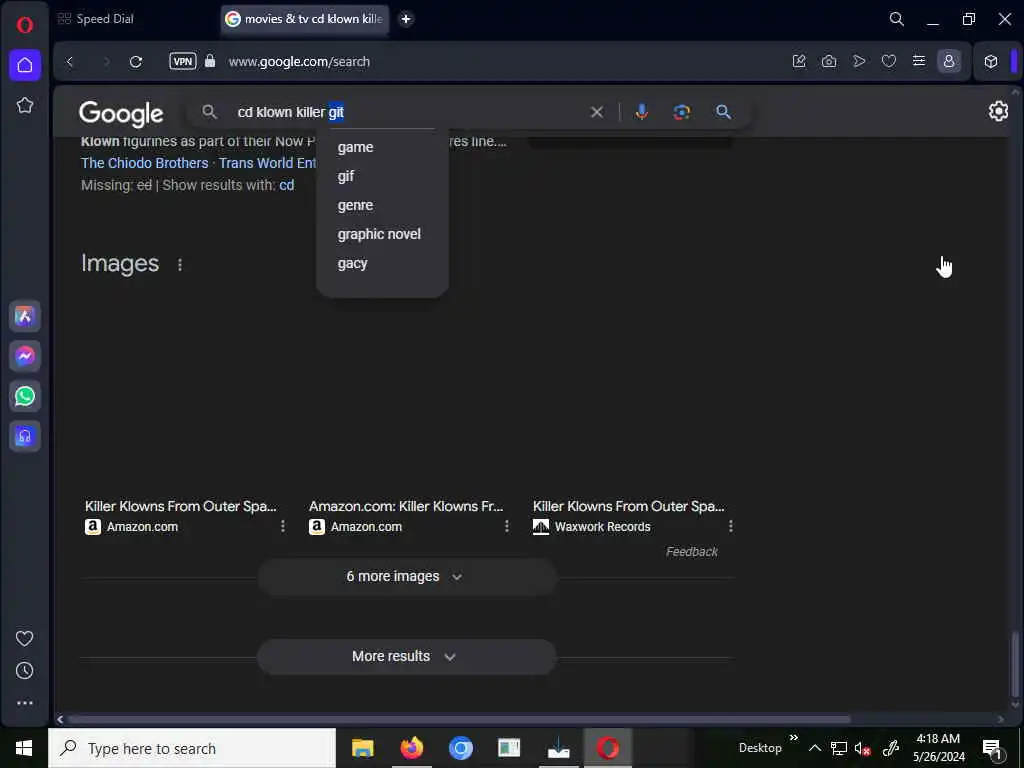Open the Pinboards heart at sidebar bottom

coord(25,638)
